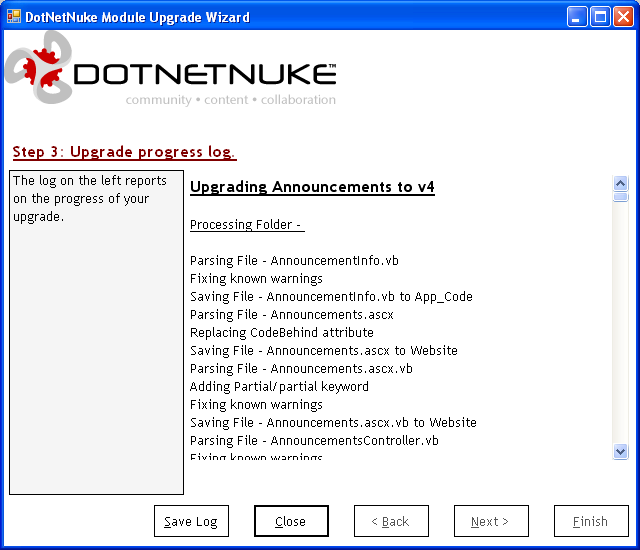Go back using the < Back button
640x550 pixels.
391,521
